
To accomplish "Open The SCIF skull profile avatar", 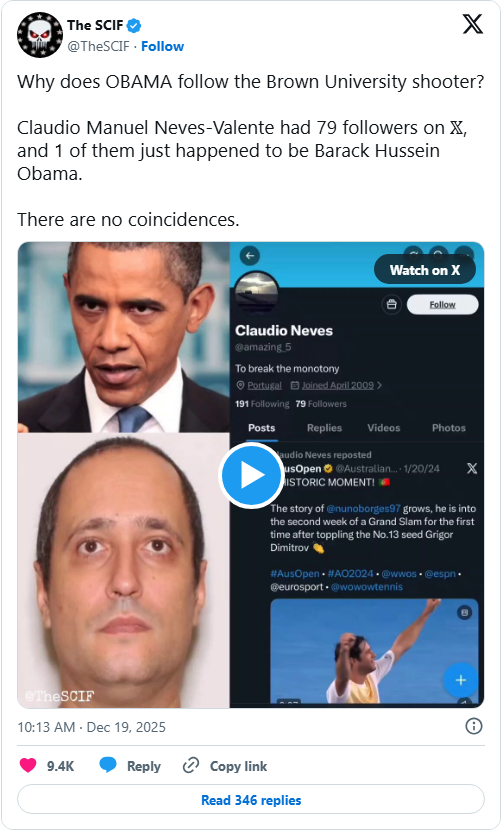I will (40, 35).
